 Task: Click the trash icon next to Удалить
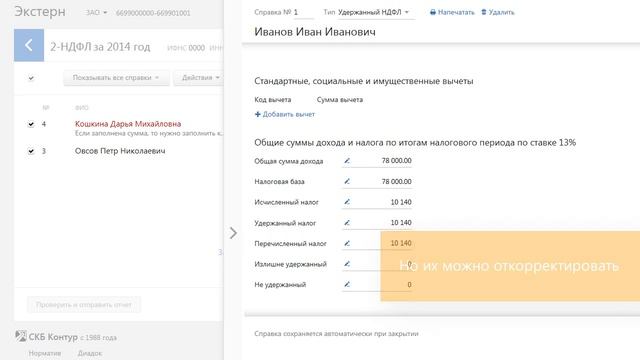point(484,12)
